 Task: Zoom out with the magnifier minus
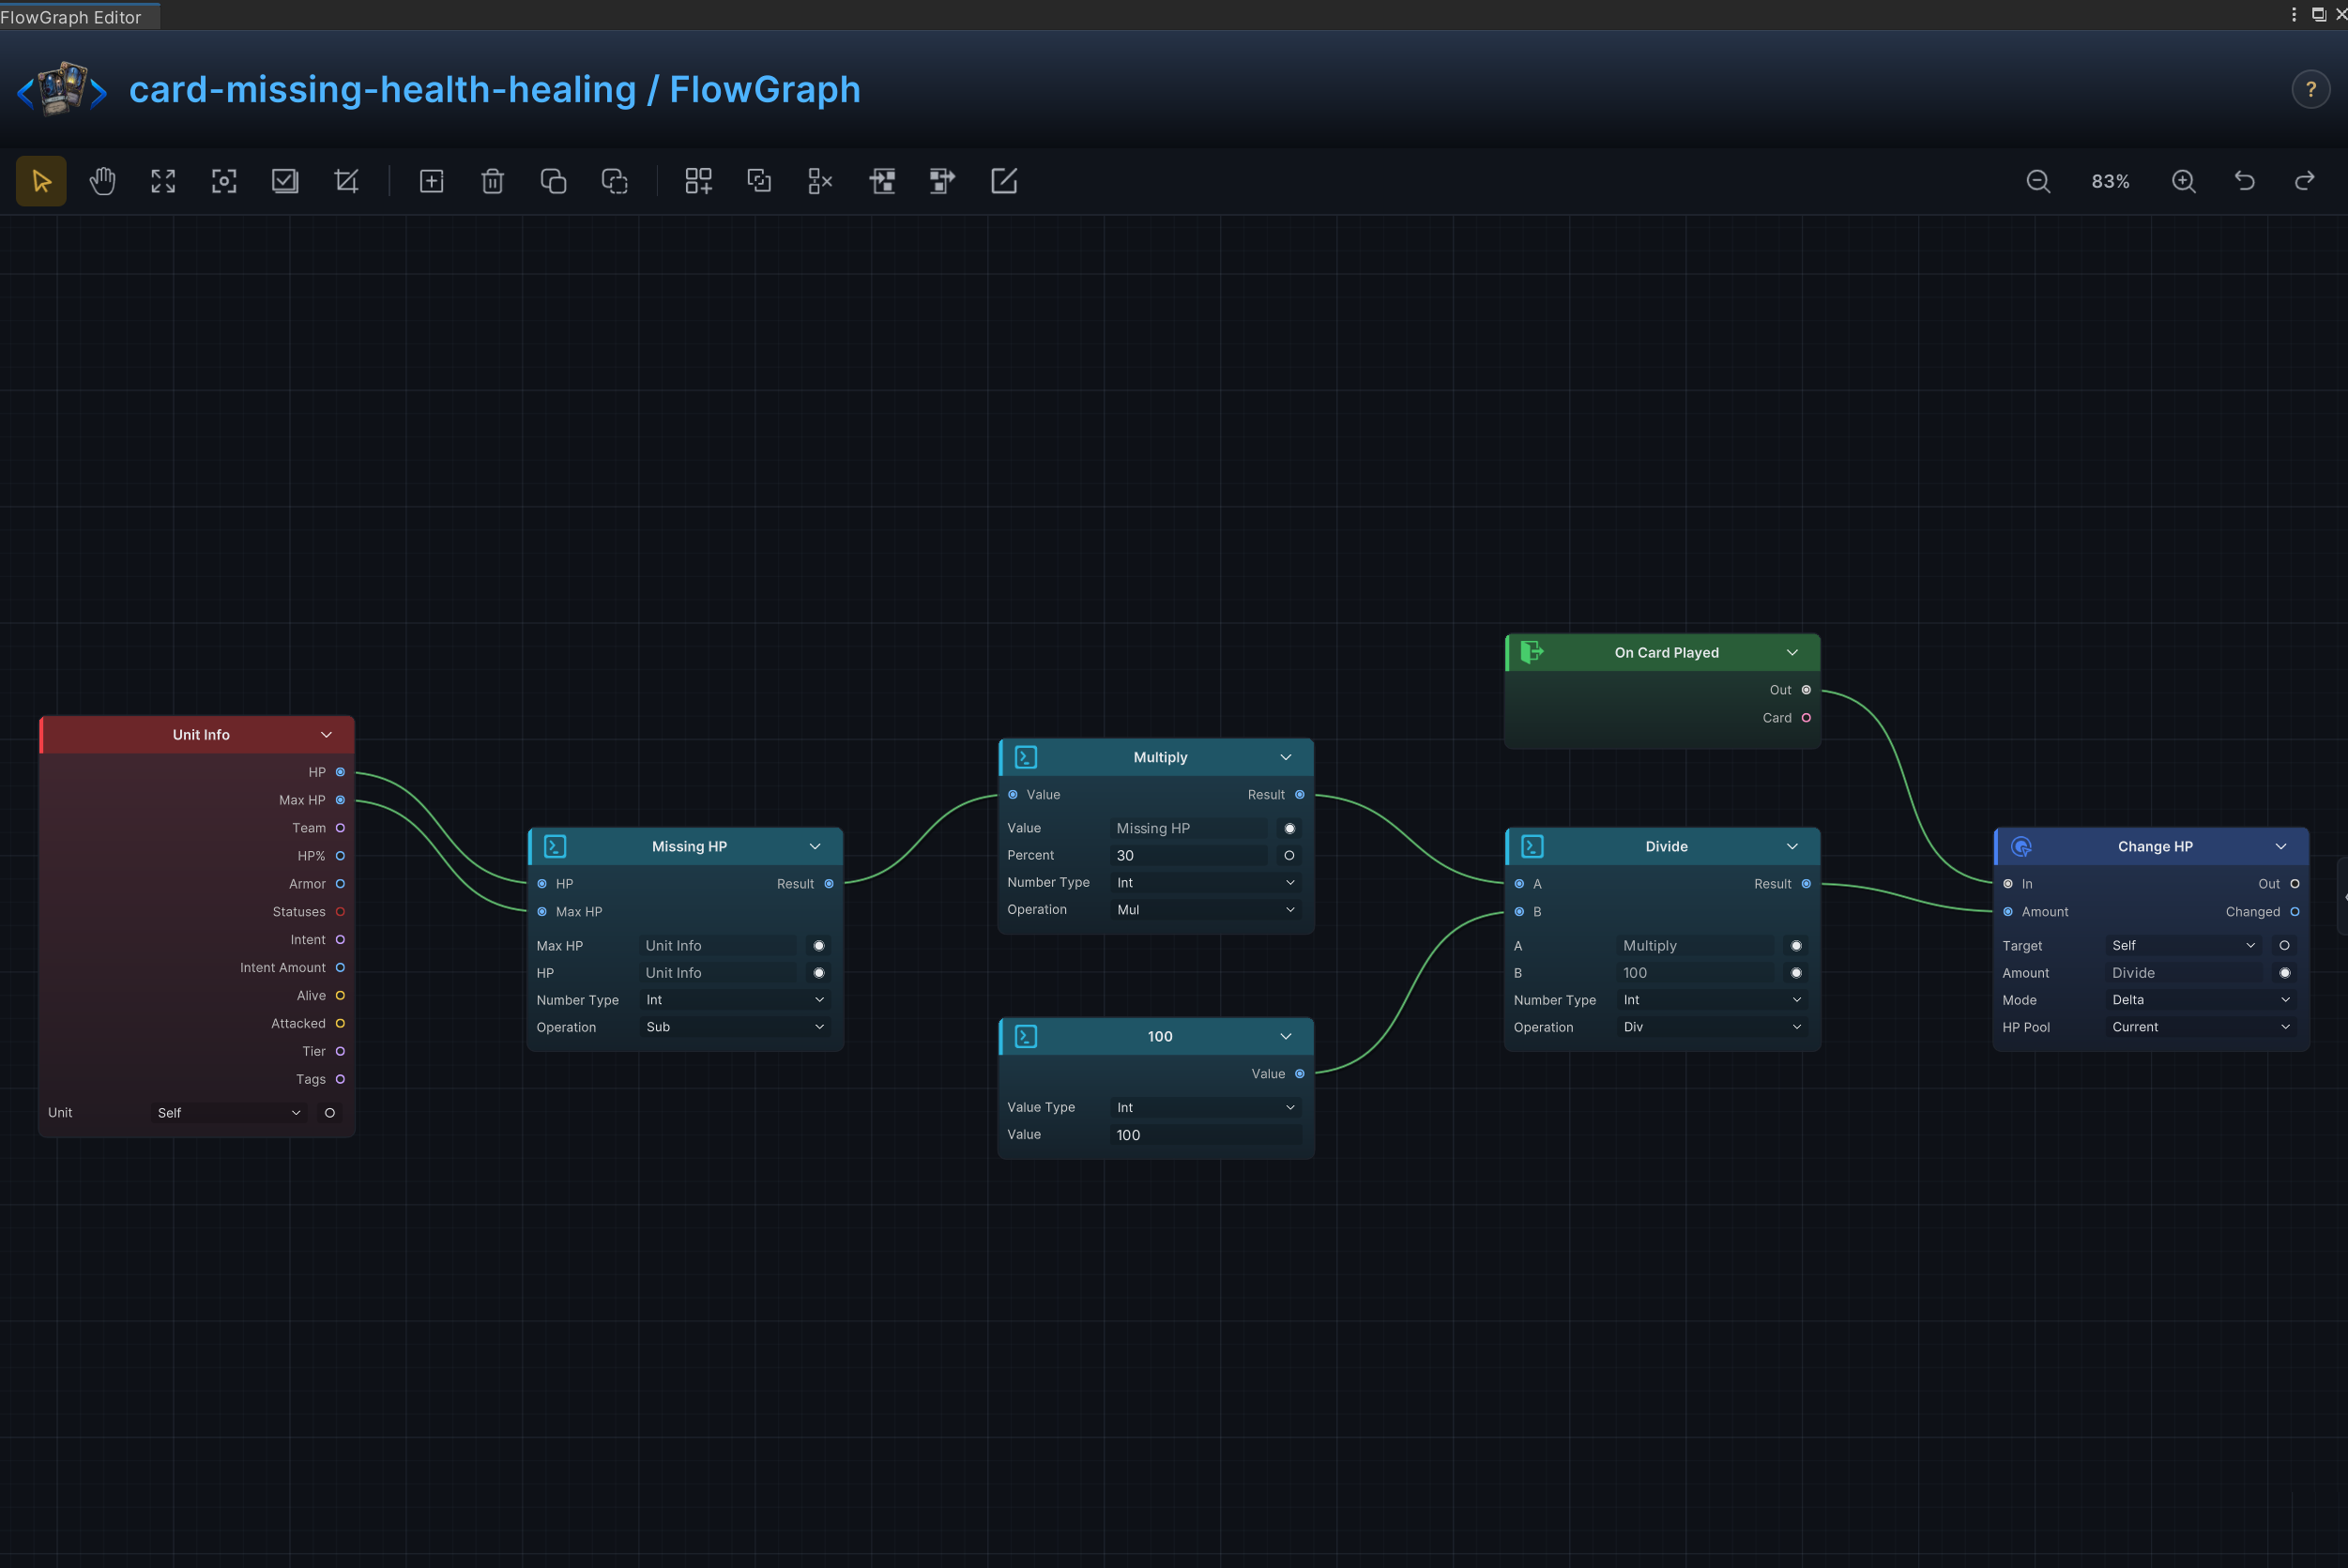(x=2038, y=181)
